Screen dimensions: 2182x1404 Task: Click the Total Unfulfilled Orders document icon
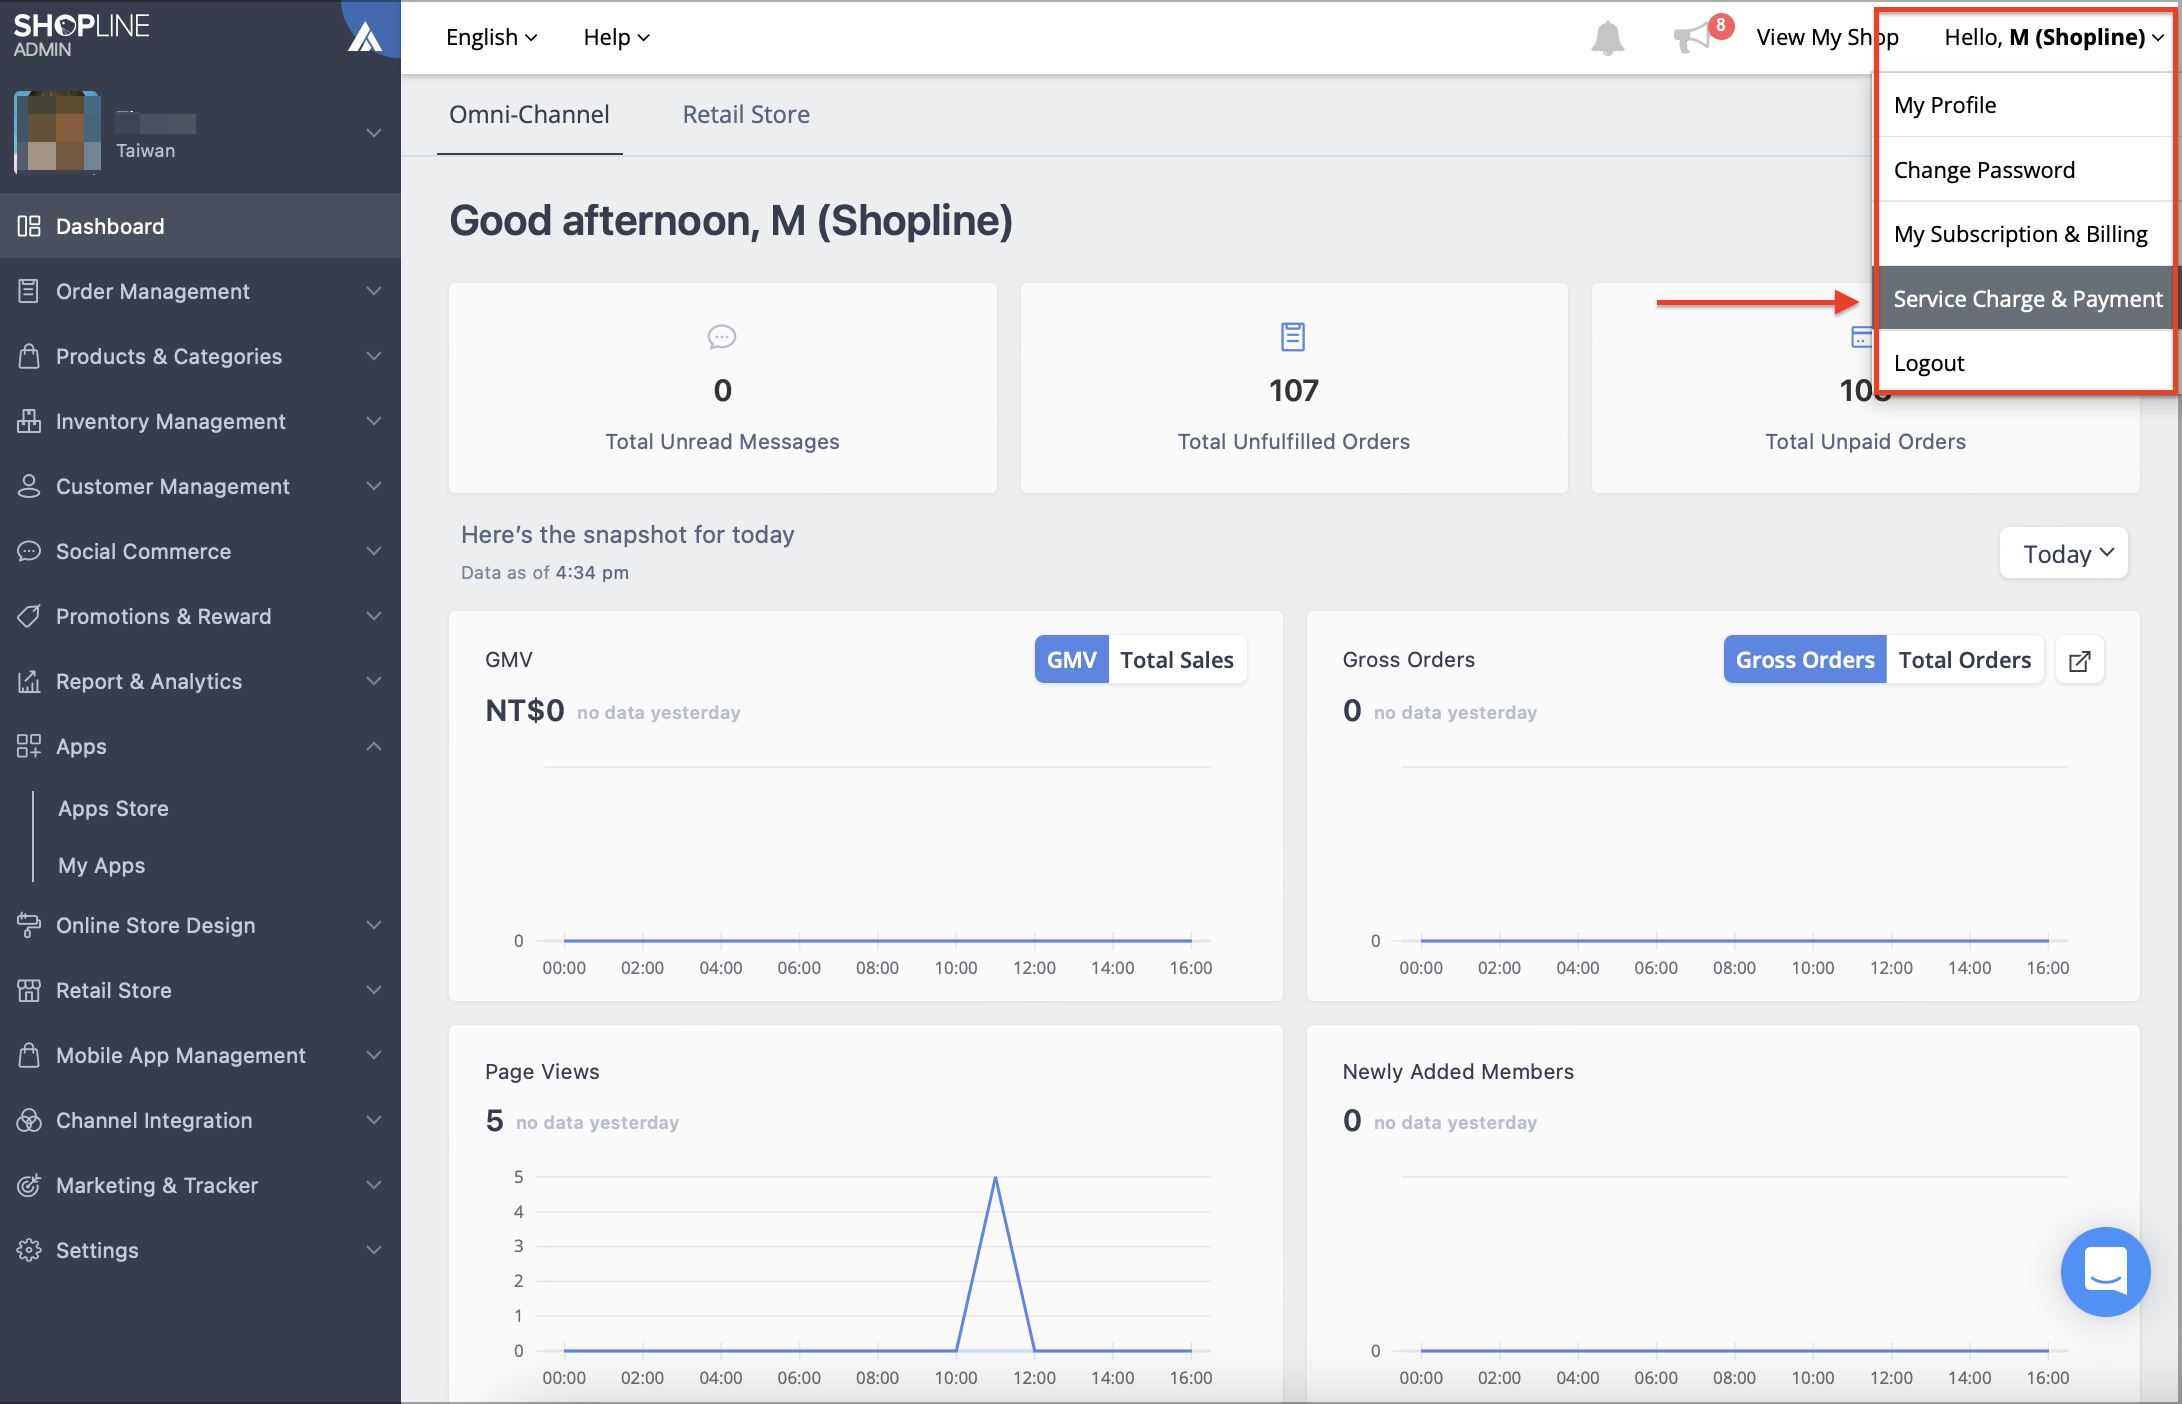(1293, 337)
